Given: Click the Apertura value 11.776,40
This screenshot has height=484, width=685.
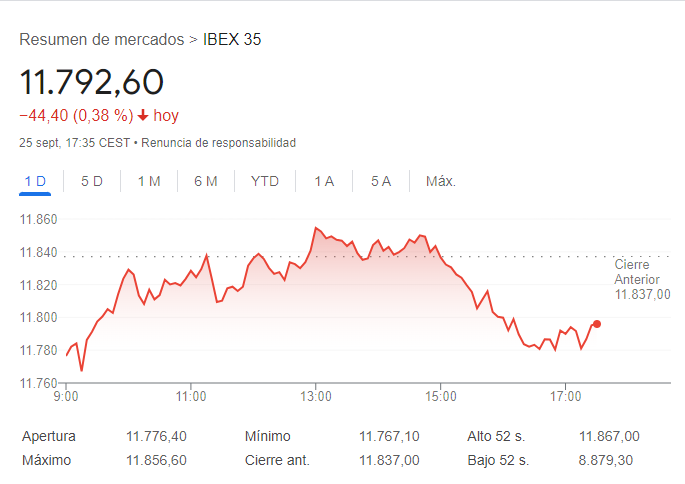Looking at the screenshot, I should pos(156,436).
